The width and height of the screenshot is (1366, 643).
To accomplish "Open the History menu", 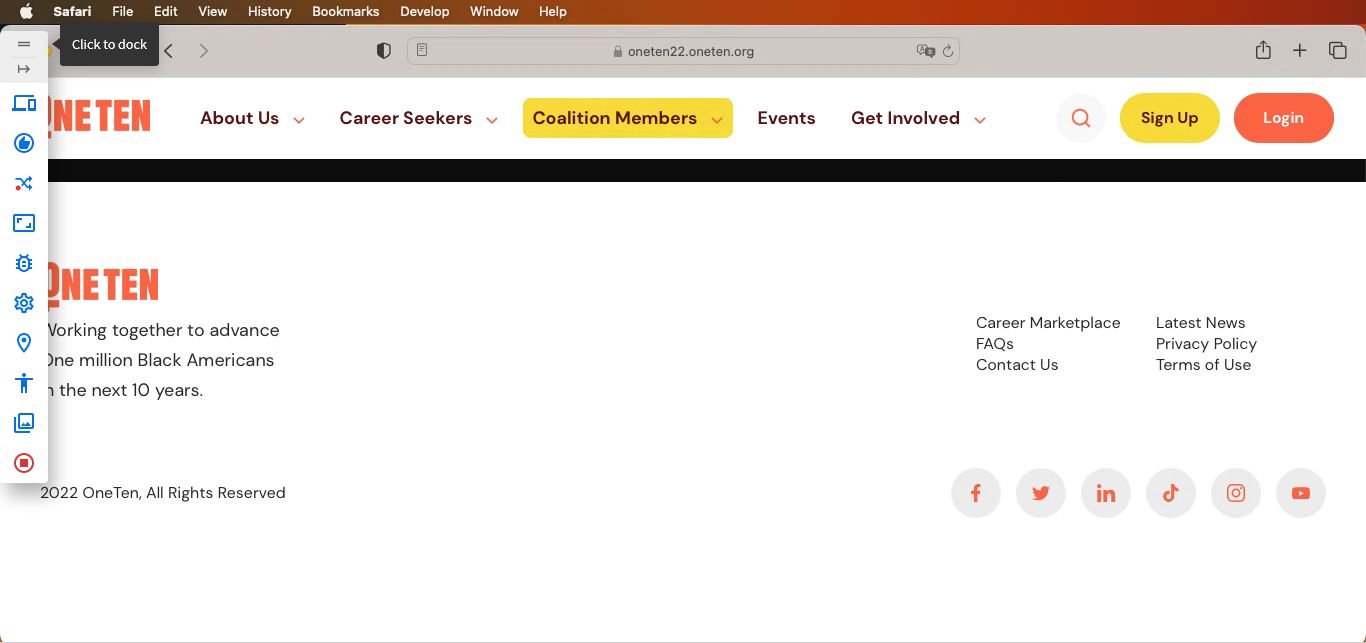I will pos(269,11).
